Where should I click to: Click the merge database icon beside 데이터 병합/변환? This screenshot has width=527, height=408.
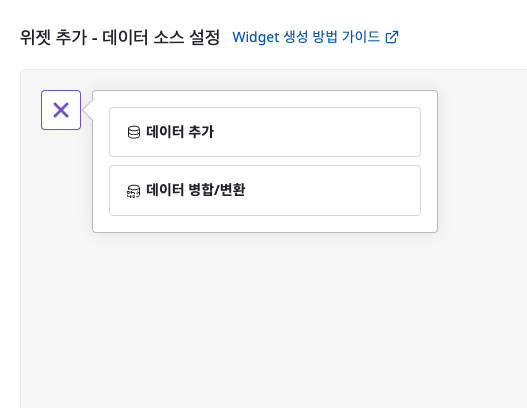click(x=133, y=191)
